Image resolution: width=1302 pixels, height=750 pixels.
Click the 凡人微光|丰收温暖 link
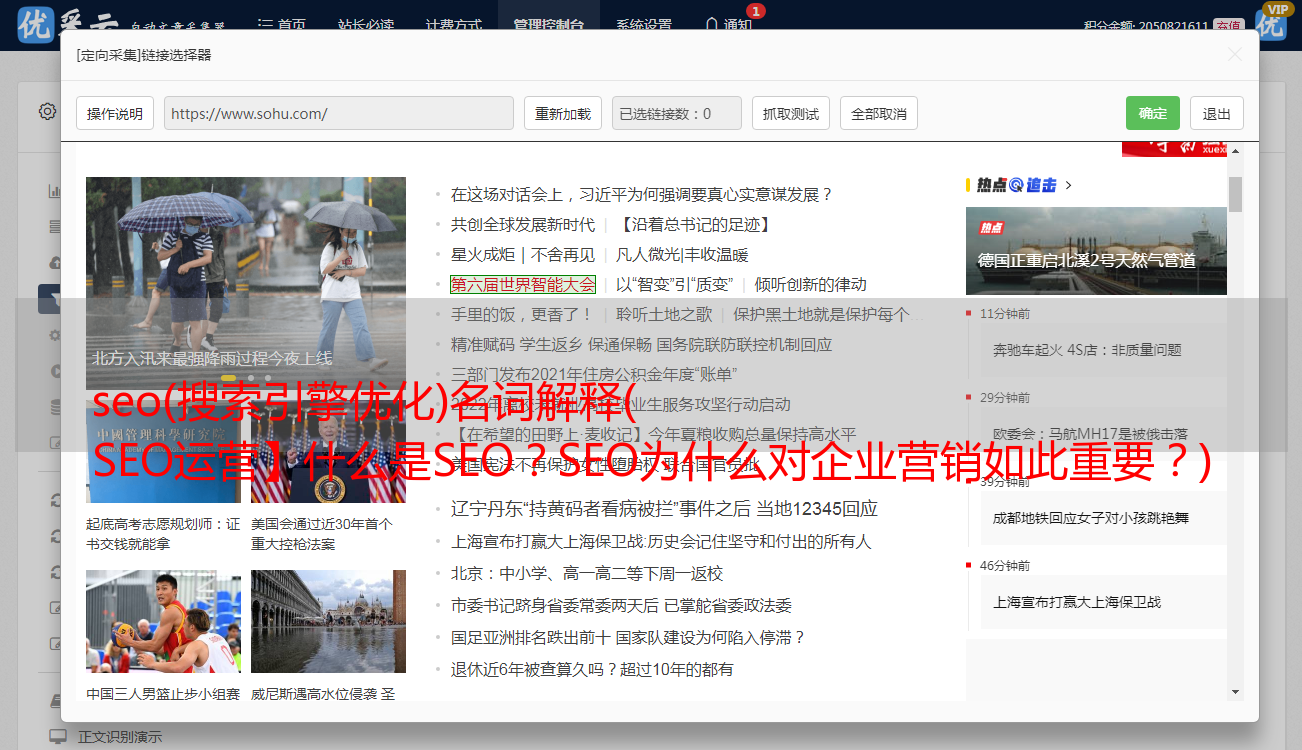click(682, 255)
